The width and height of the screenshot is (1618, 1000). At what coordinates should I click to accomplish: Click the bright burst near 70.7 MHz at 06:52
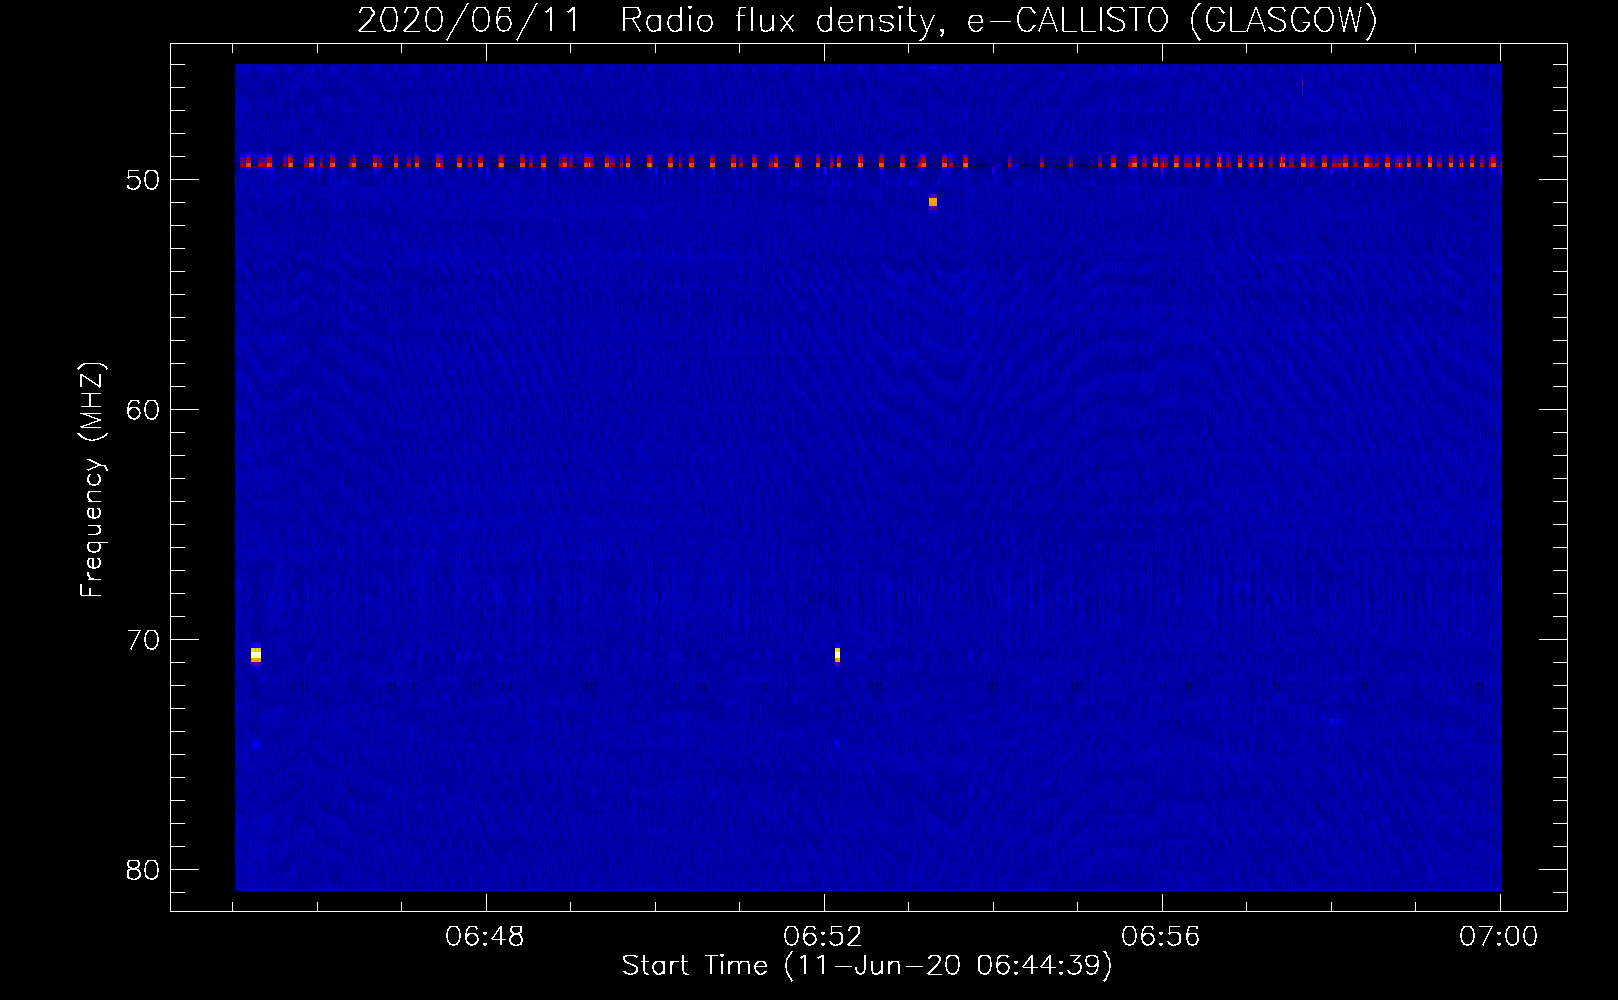pyautogui.click(x=838, y=655)
